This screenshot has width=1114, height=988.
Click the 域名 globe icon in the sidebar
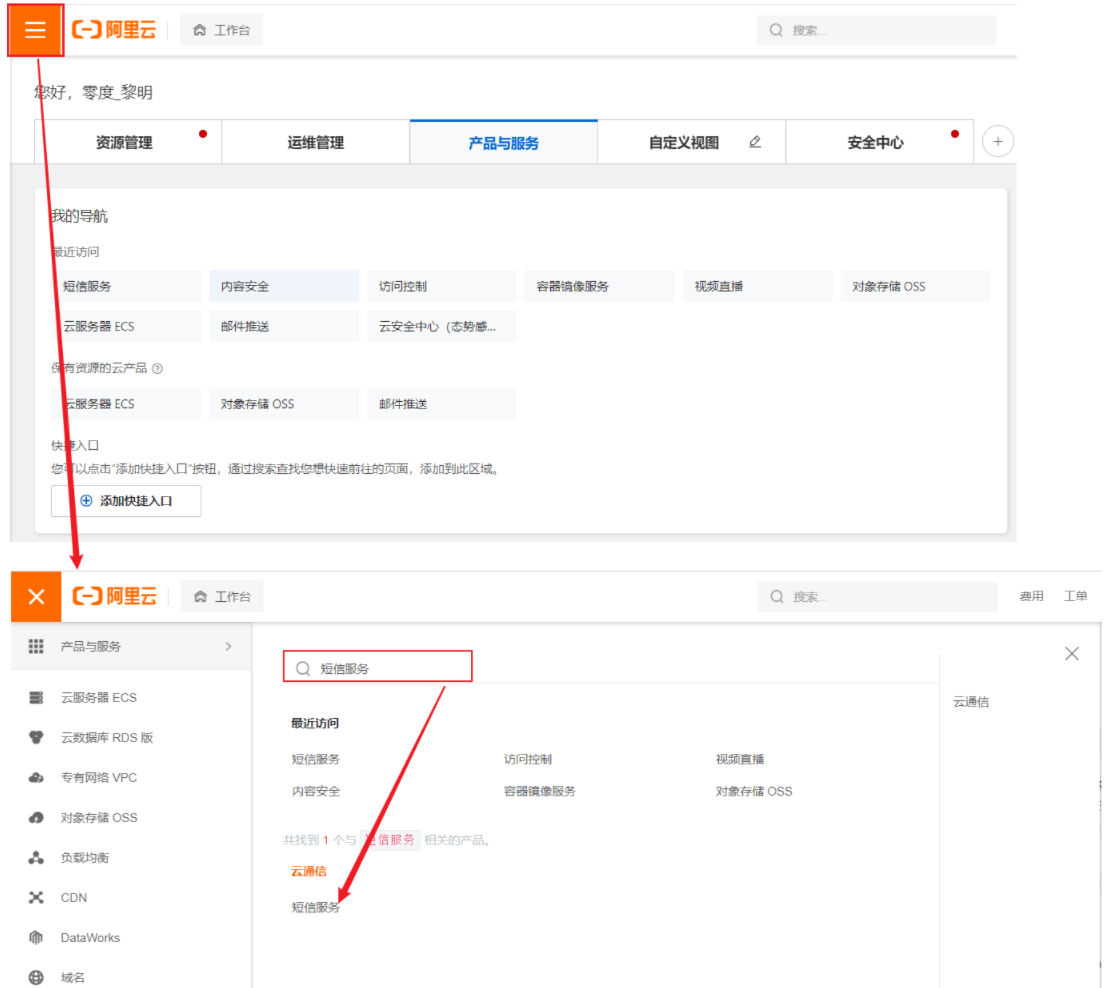(36, 977)
